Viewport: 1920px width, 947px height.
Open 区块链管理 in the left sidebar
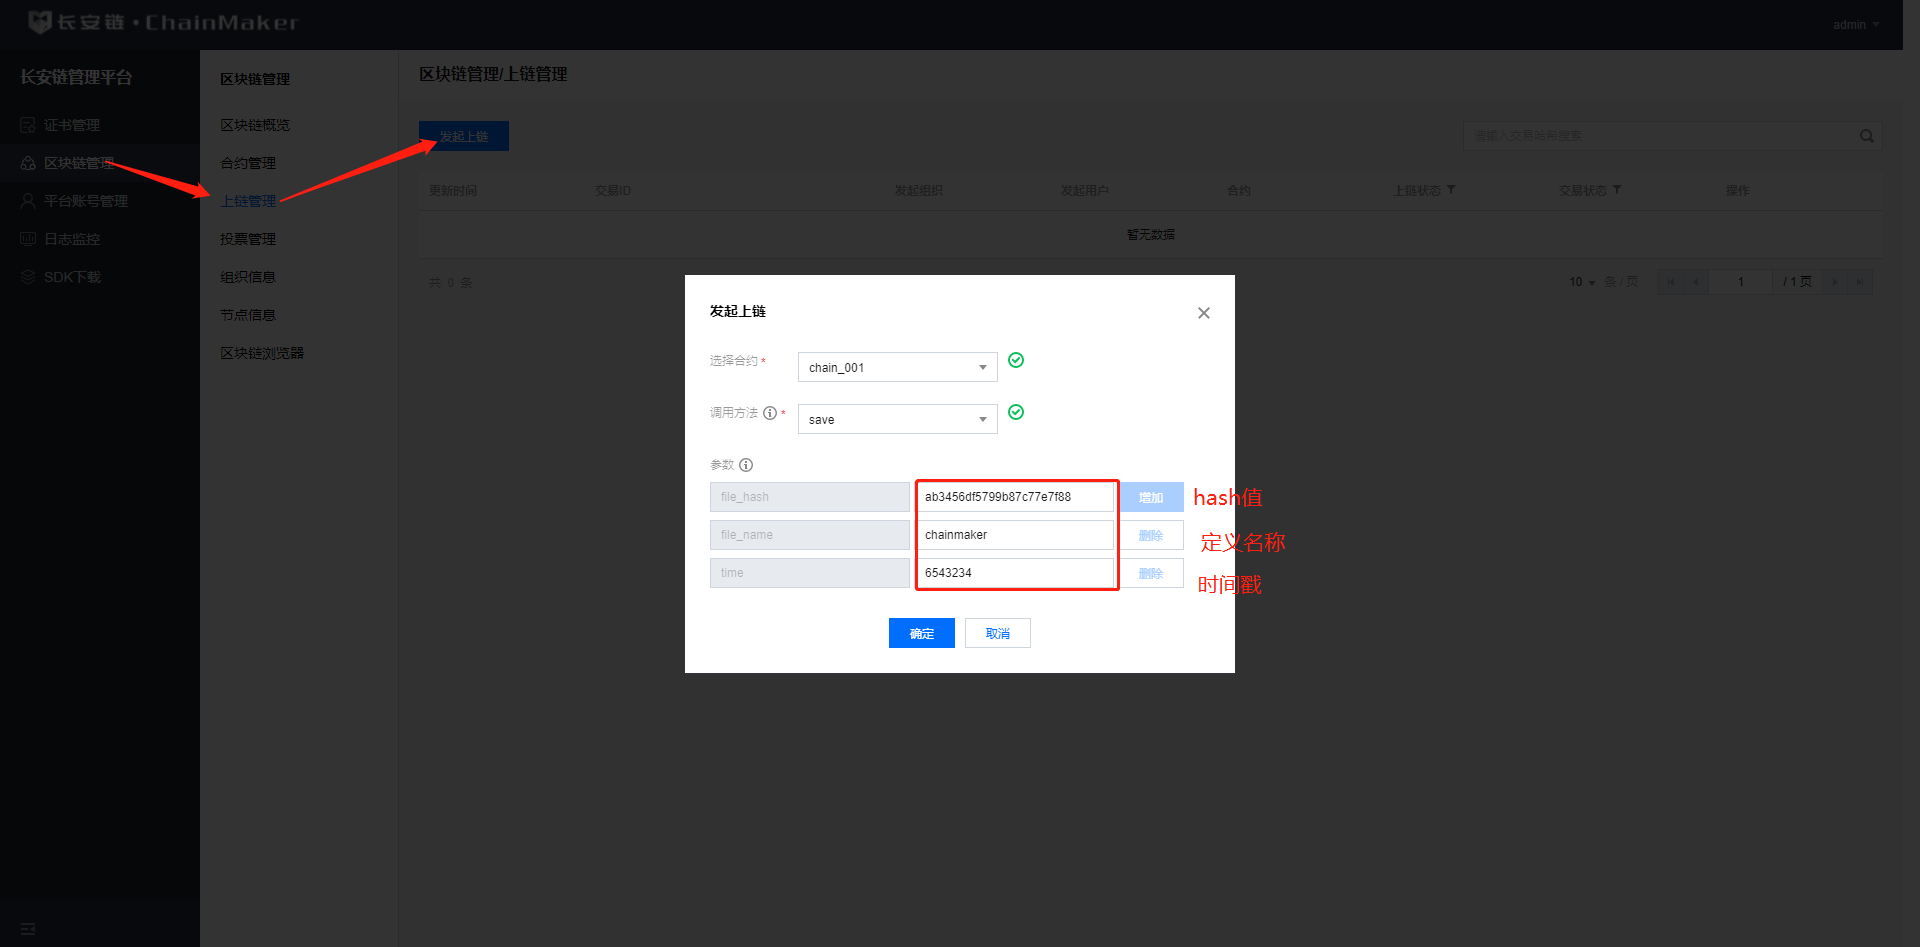(79, 163)
